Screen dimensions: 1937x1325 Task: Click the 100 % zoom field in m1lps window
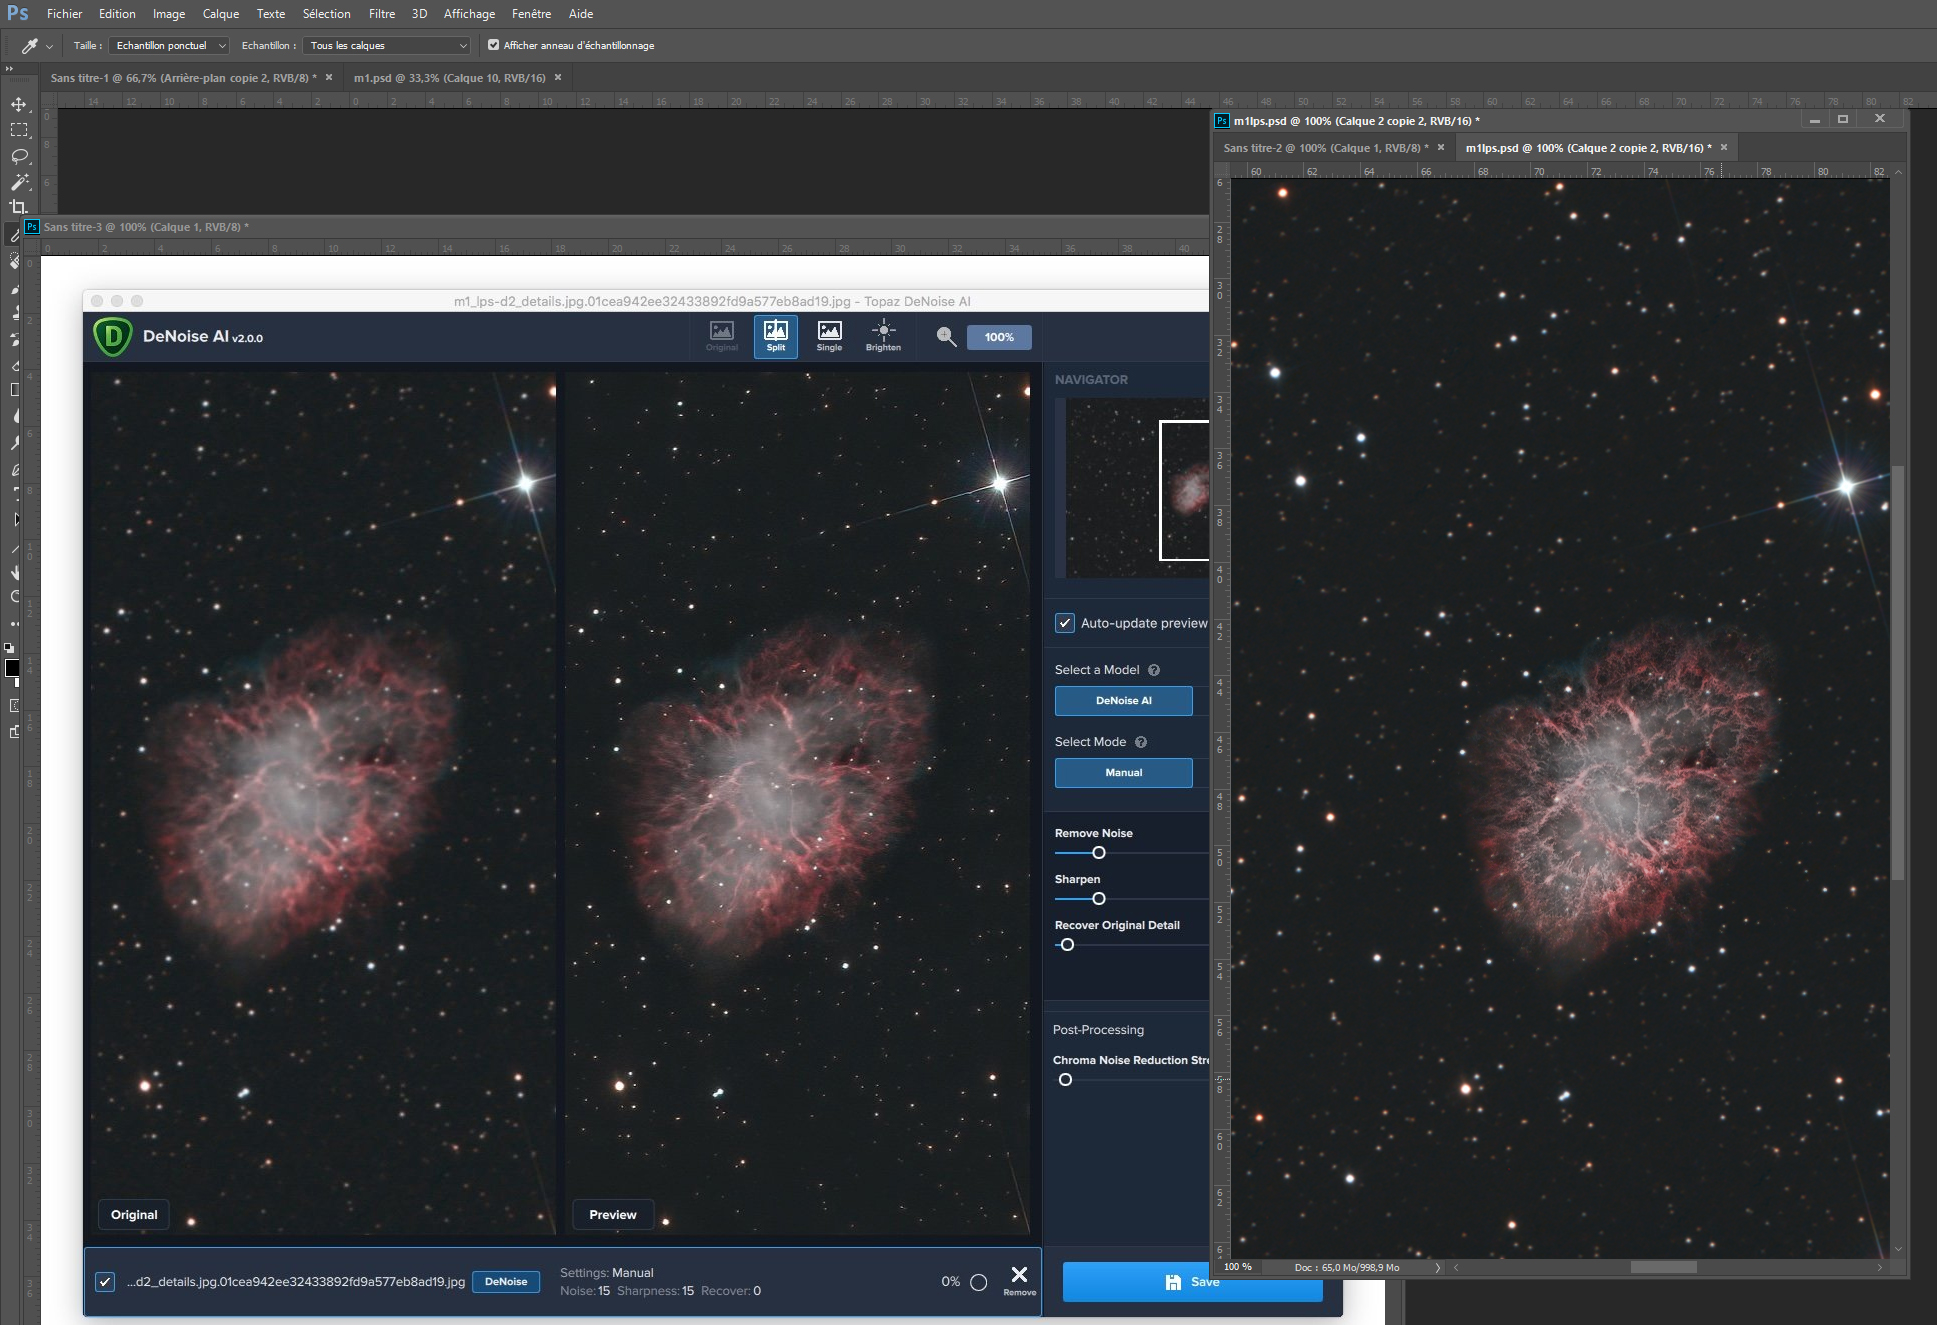point(1238,1267)
